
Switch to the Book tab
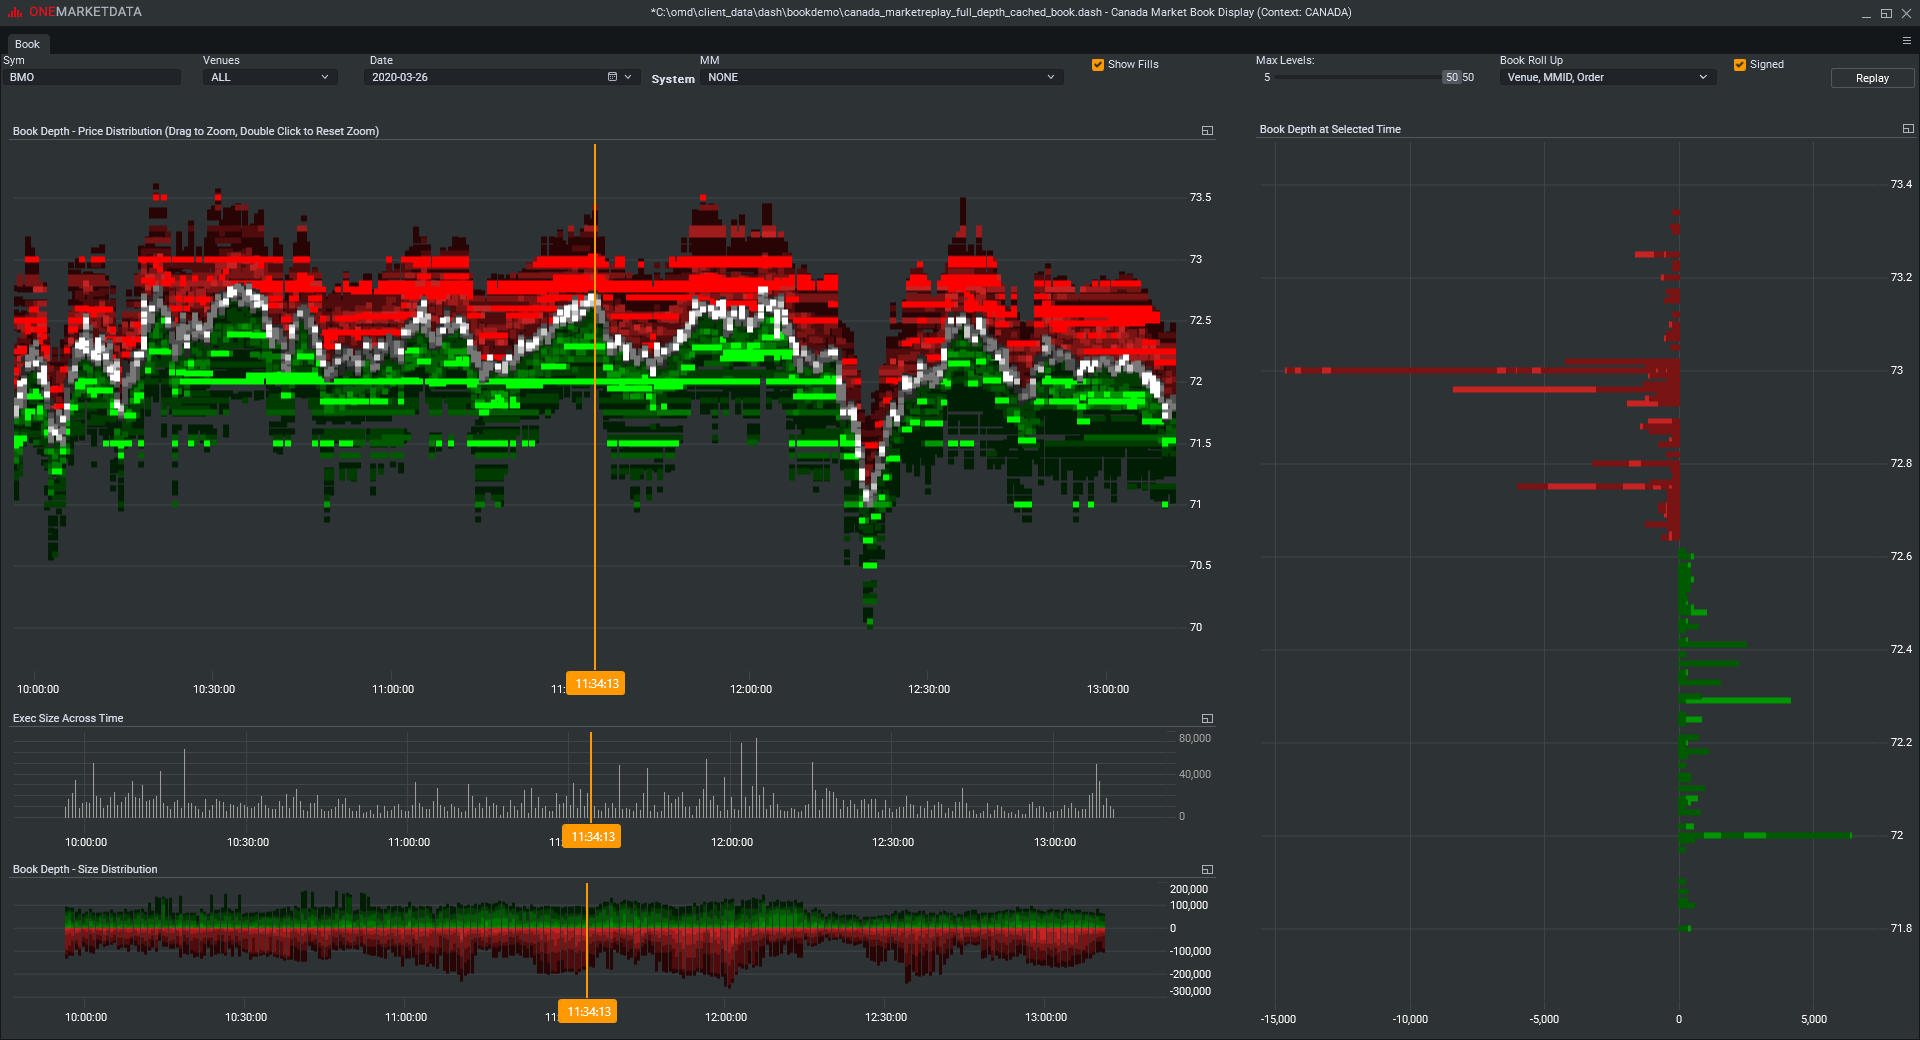click(27, 44)
